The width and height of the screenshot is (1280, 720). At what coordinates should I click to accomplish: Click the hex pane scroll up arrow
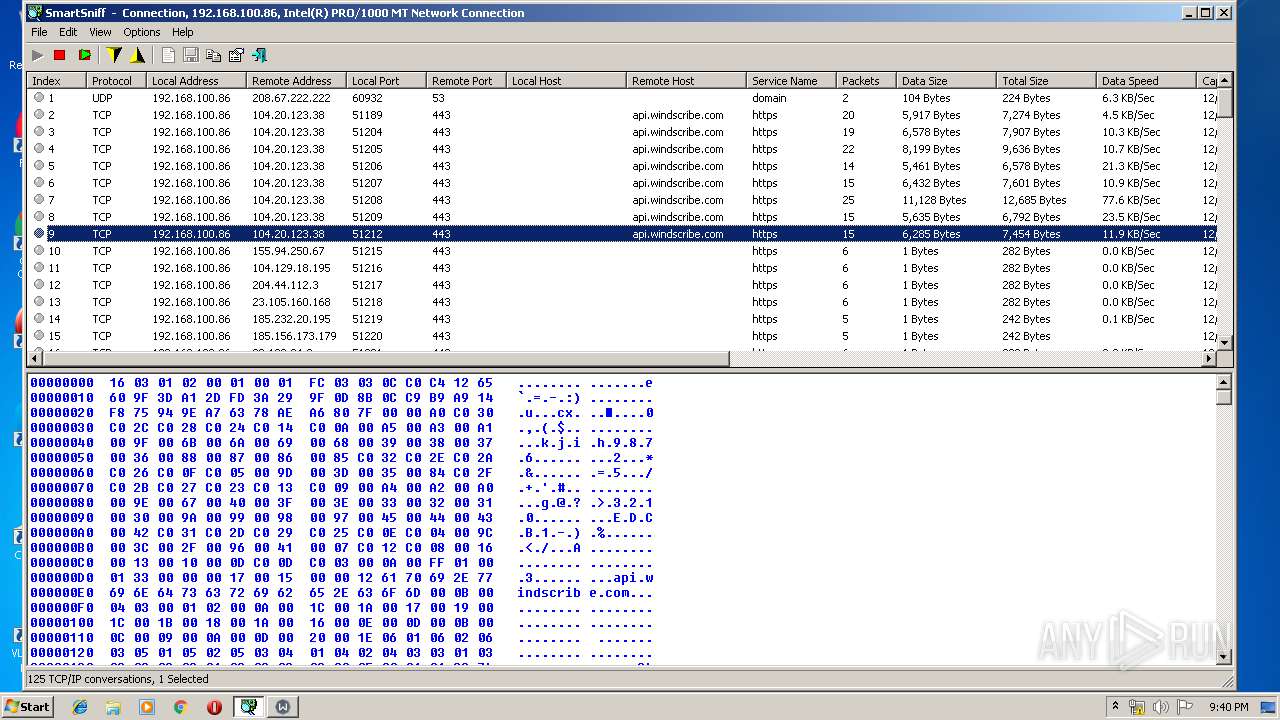click(x=1225, y=383)
